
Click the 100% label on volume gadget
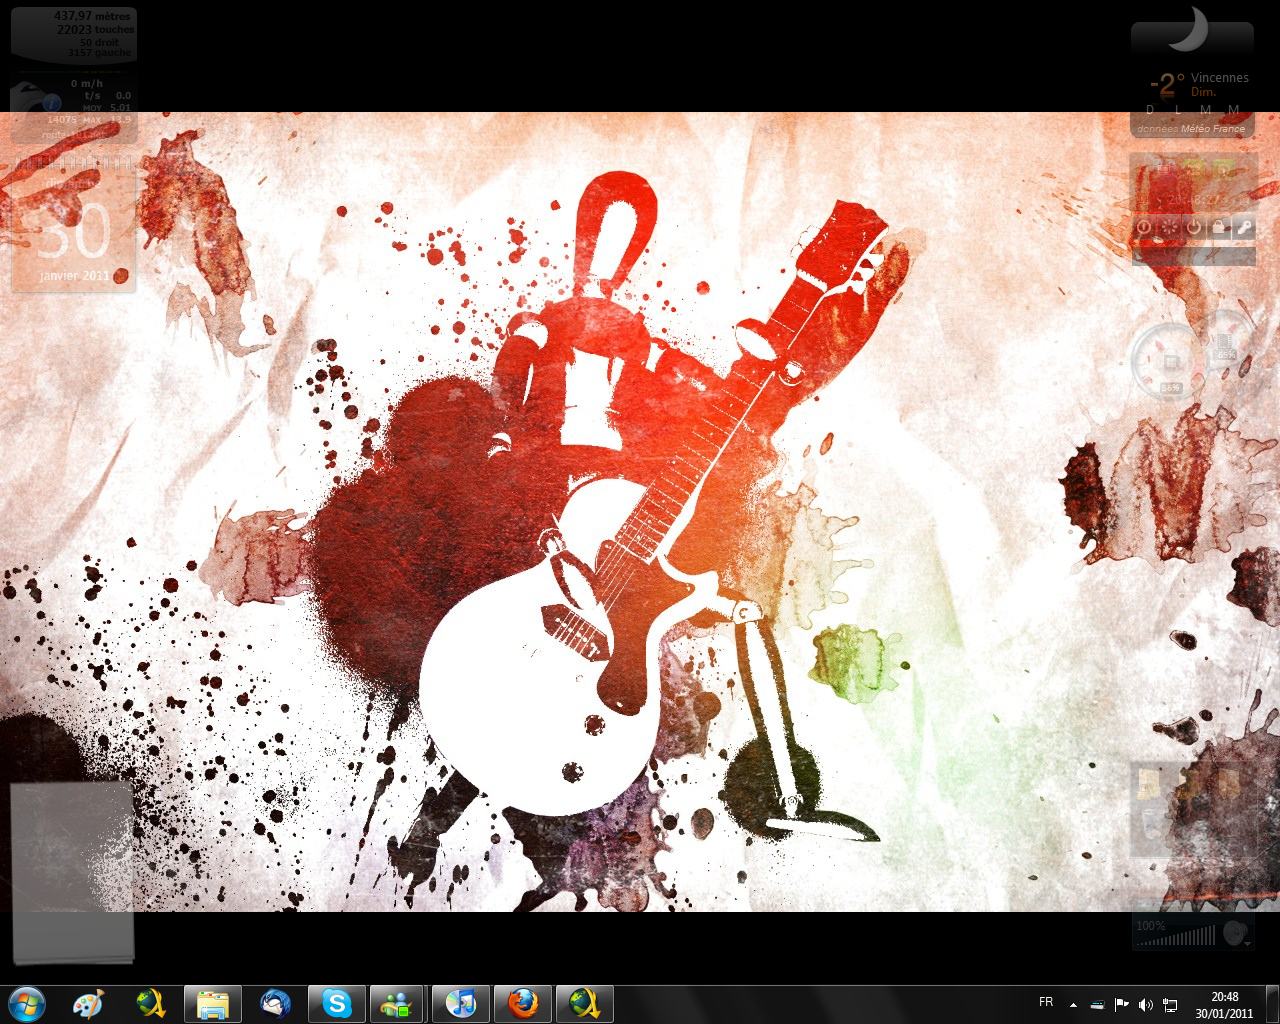tap(1150, 925)
